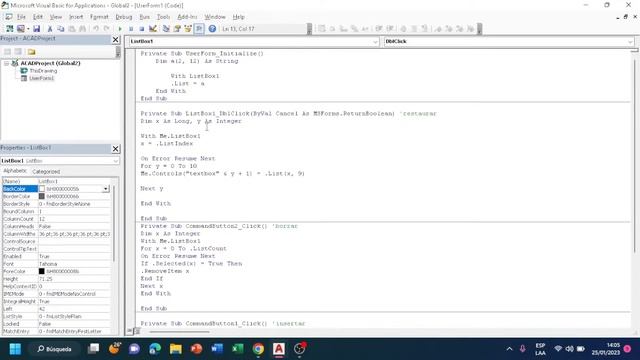Close the Project panel
The height and width of the screenshot is (360, 640).
(x=116, y=39)
